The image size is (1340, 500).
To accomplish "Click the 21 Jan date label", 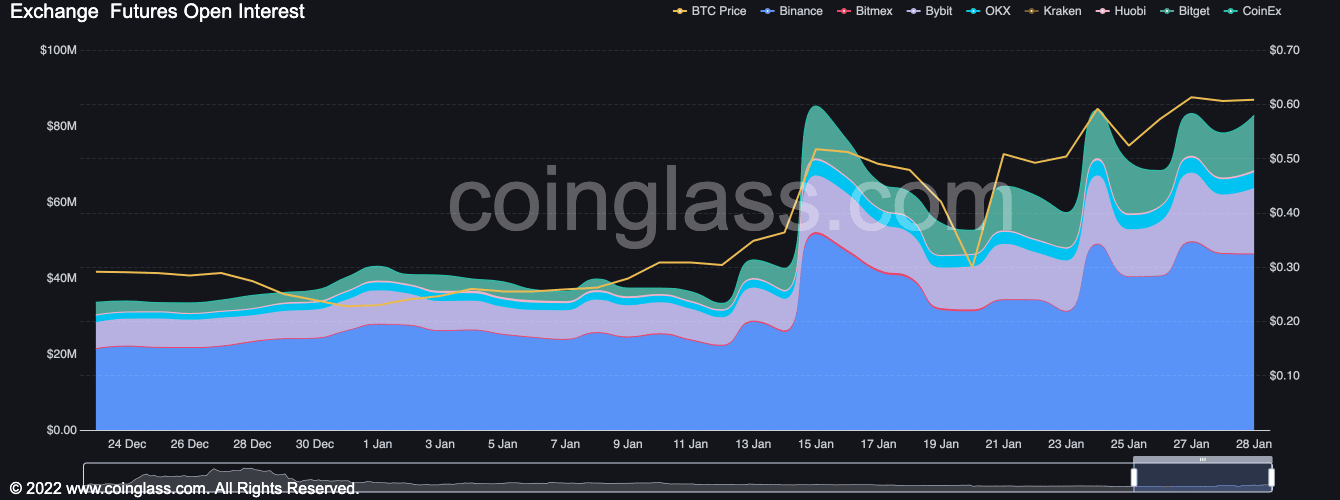I will pos(1003,444).
